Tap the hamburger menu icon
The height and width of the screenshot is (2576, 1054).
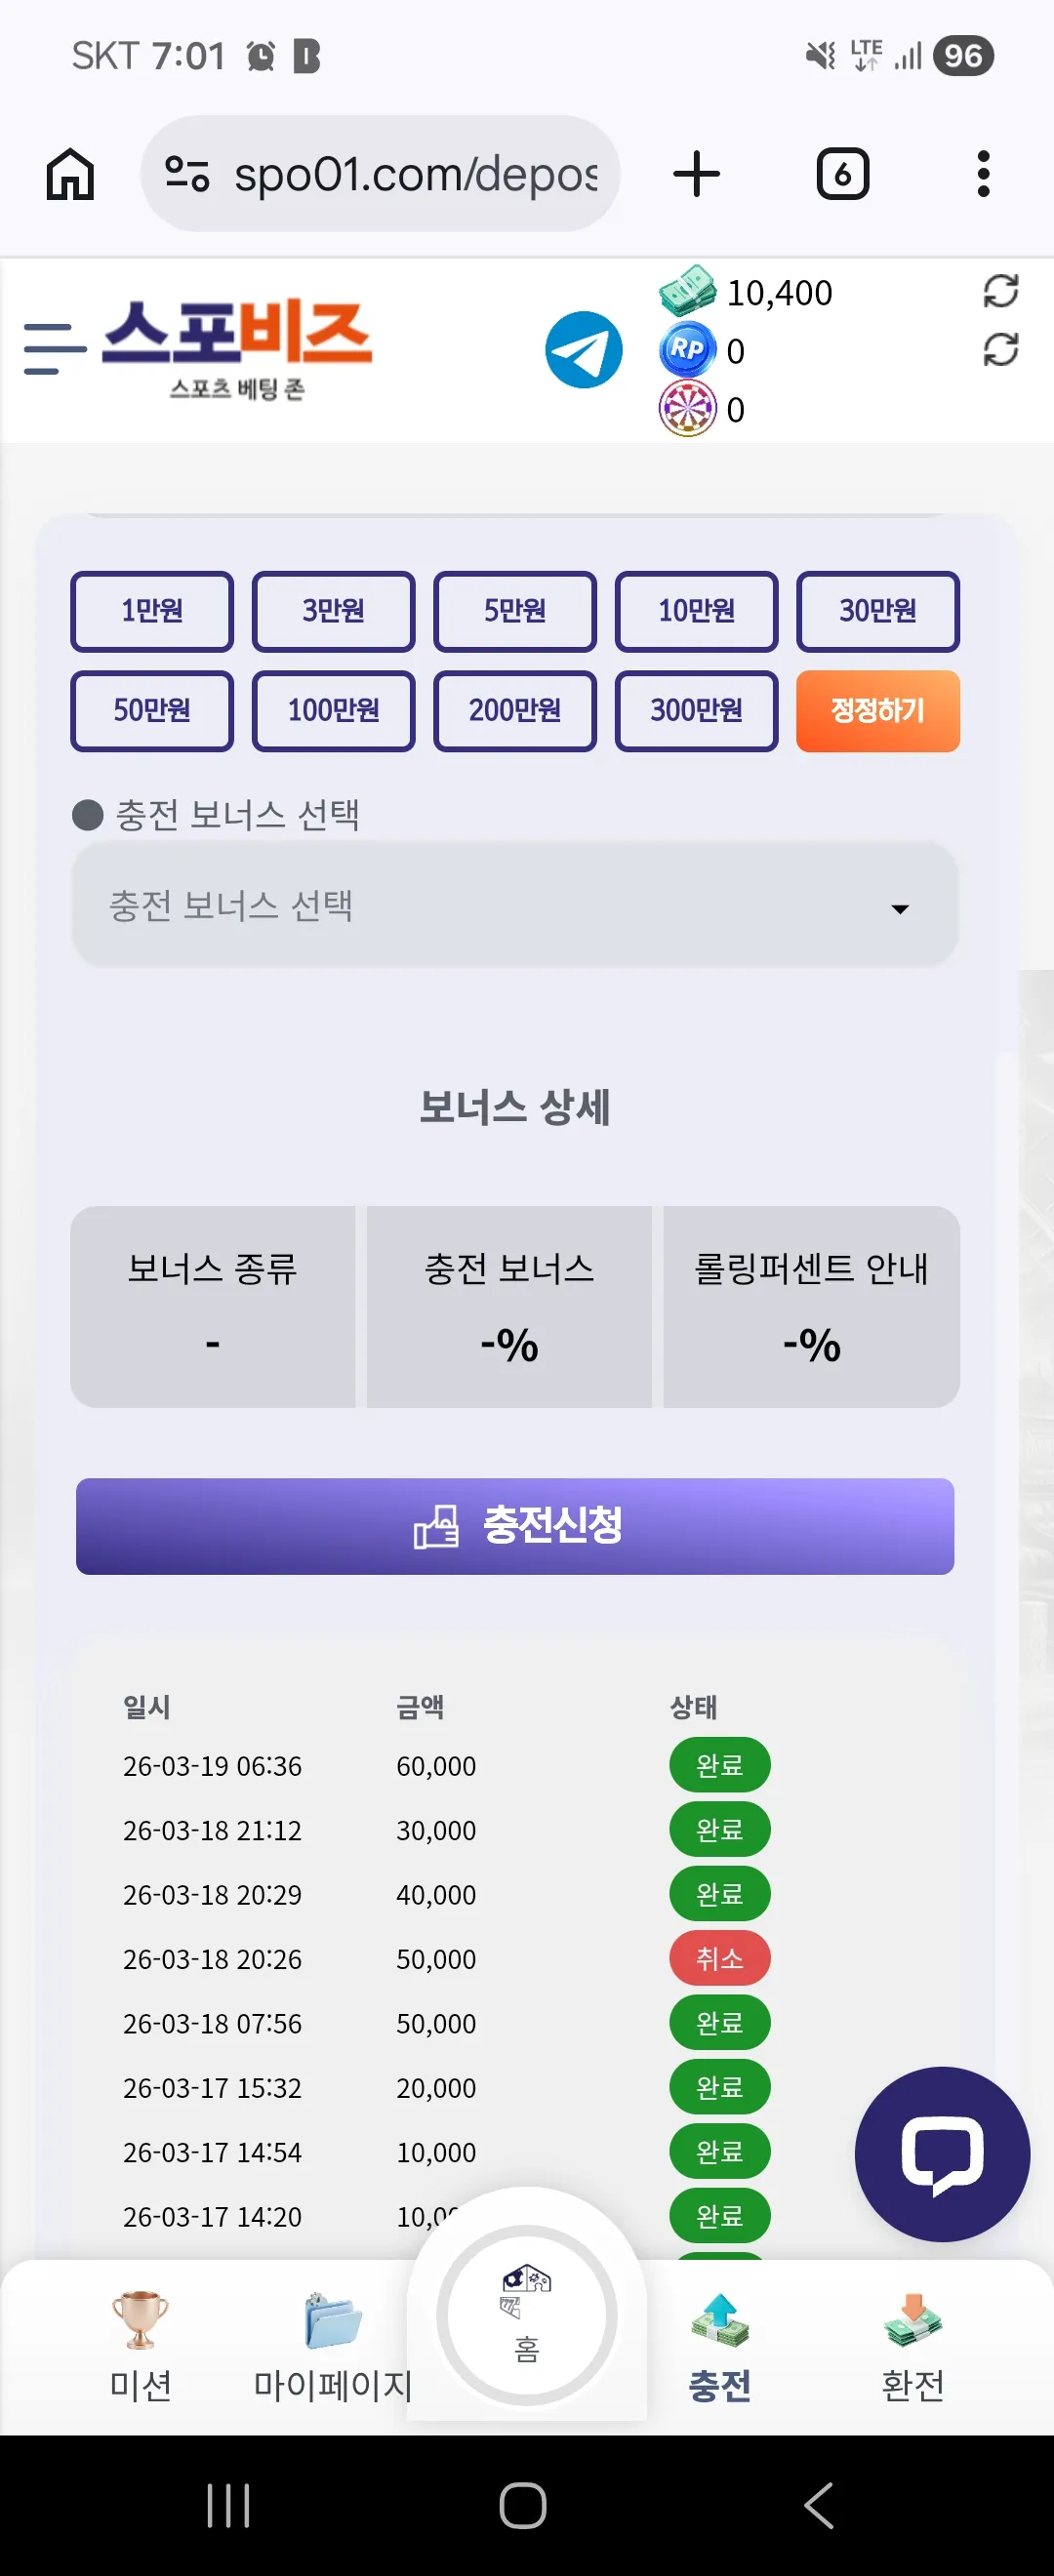(x=55, y=349)
